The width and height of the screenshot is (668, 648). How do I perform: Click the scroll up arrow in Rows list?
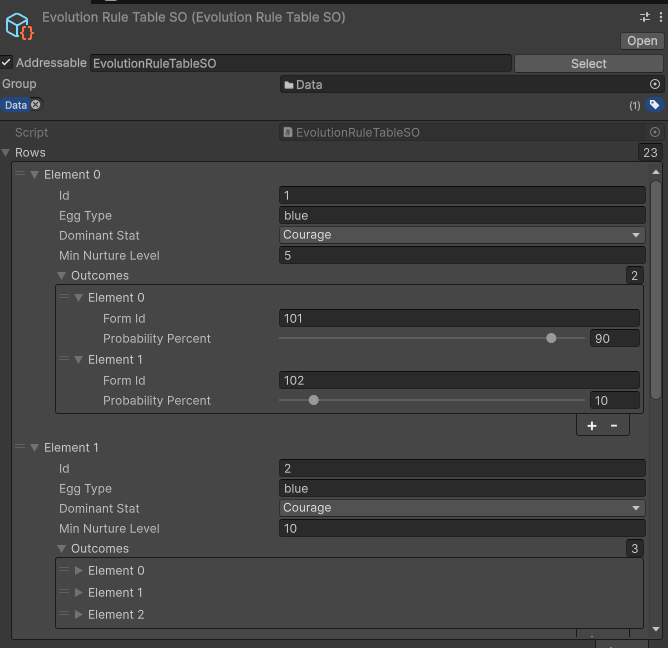(x=656, y=172)
